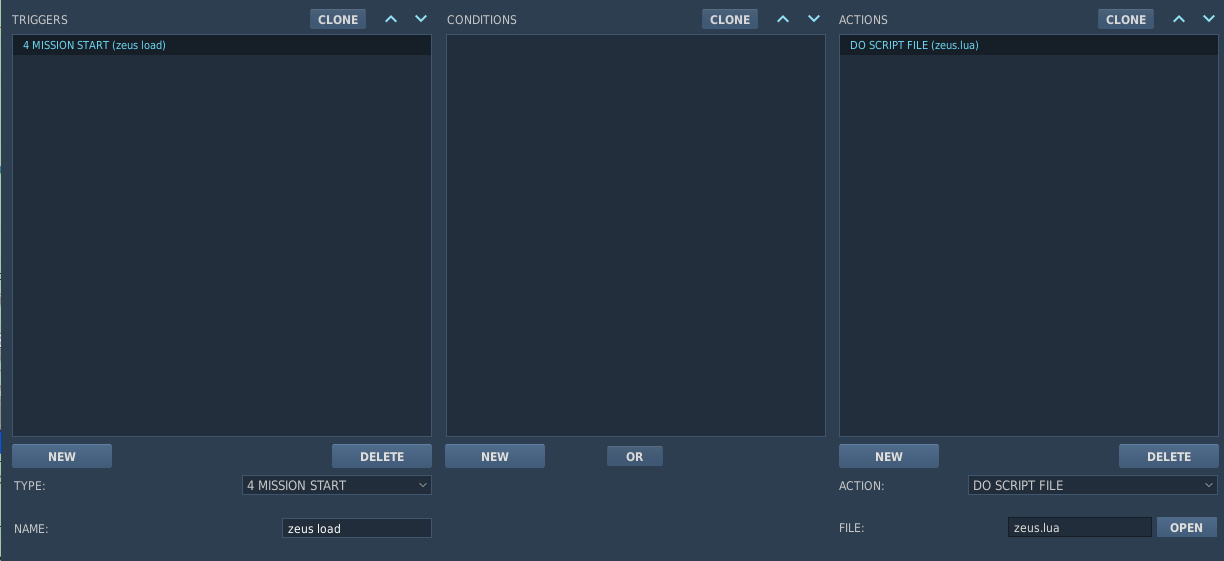Viewport: 1224px width, 561px height.
Task: Move trigger down with Triggers down arrow
Action: (421, 19)
